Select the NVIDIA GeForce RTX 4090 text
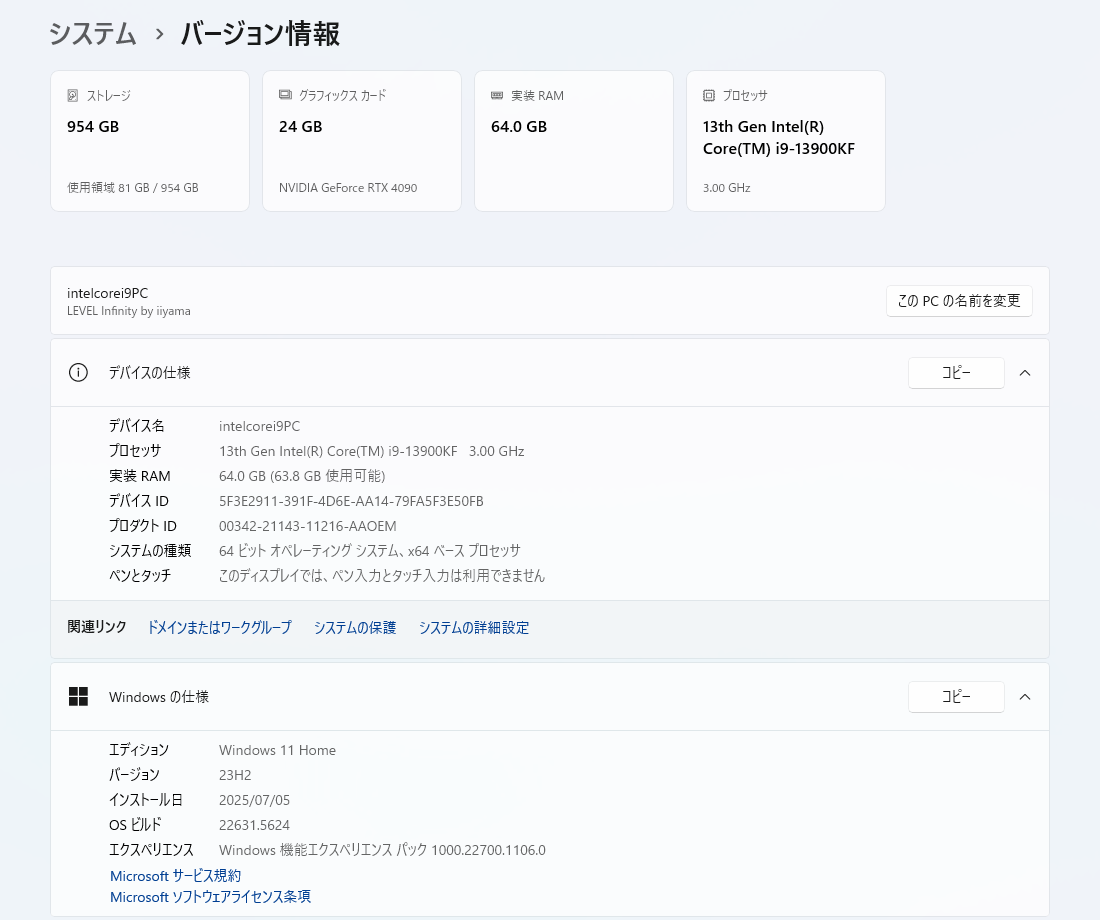Screen dimensions: 1100x920 [x=348, y=188]
